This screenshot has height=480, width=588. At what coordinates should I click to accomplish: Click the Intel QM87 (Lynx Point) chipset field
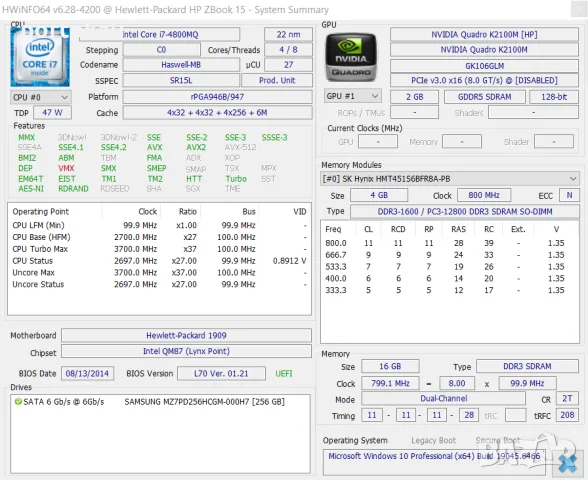pyautogui.click(x=186, y=351)
